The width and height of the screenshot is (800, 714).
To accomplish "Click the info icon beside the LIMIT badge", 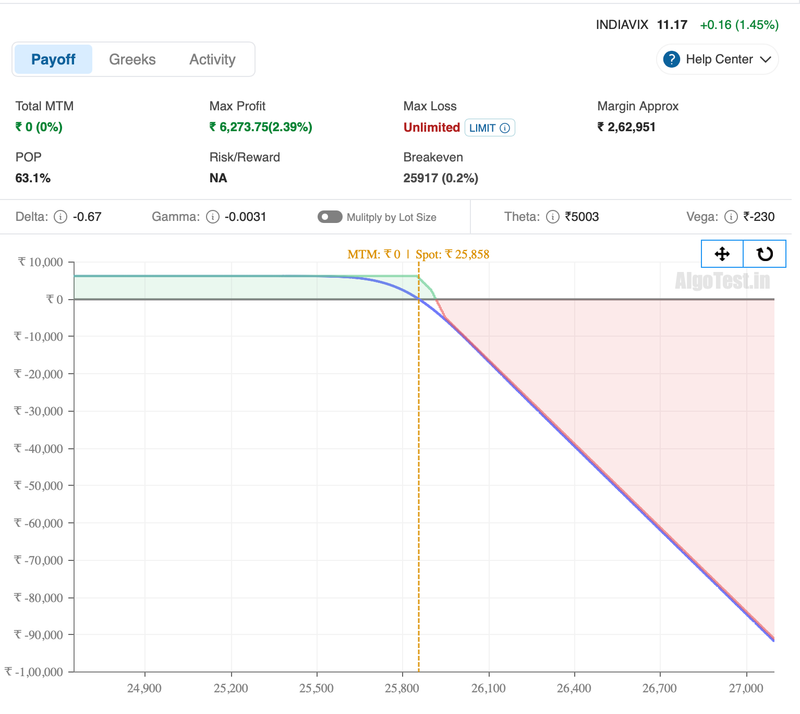I will pos(506,128).
